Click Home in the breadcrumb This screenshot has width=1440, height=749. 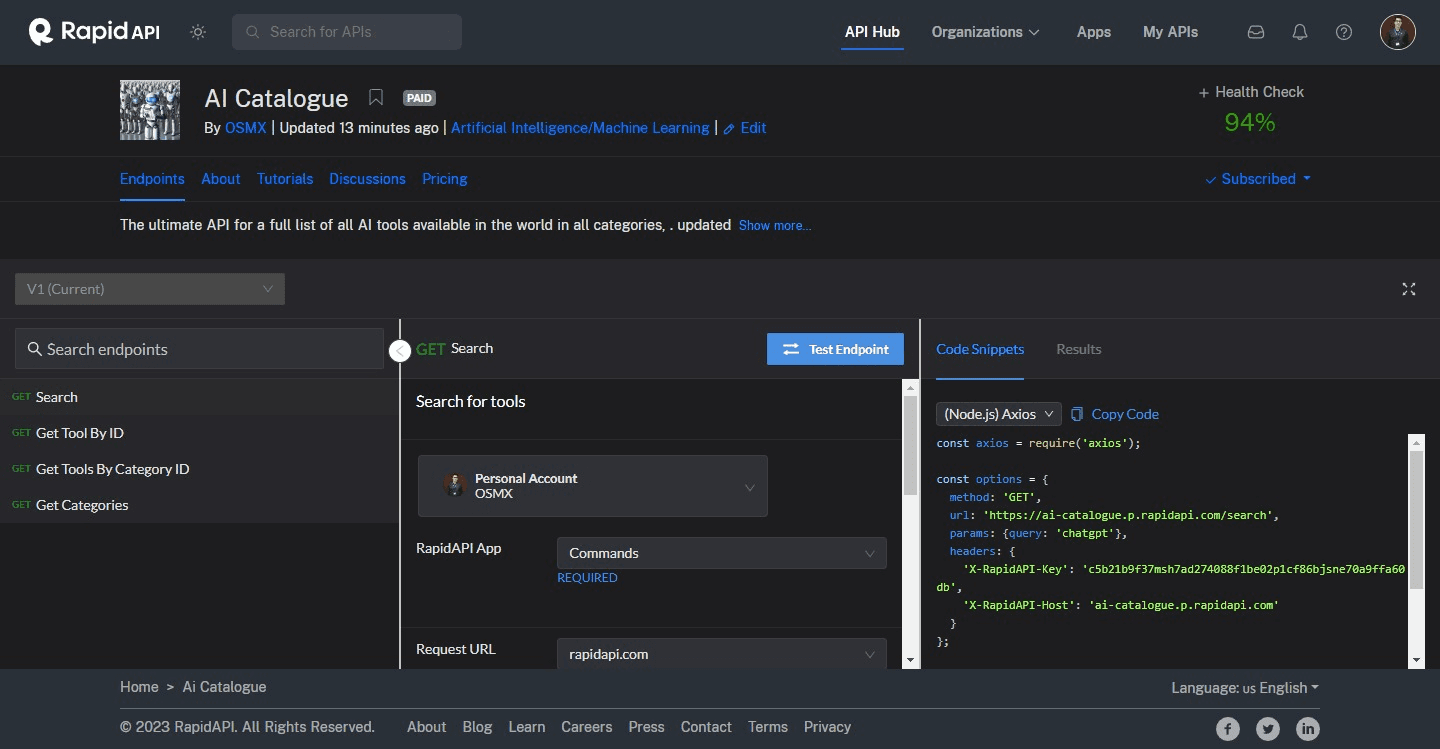(x=139, y=687)
